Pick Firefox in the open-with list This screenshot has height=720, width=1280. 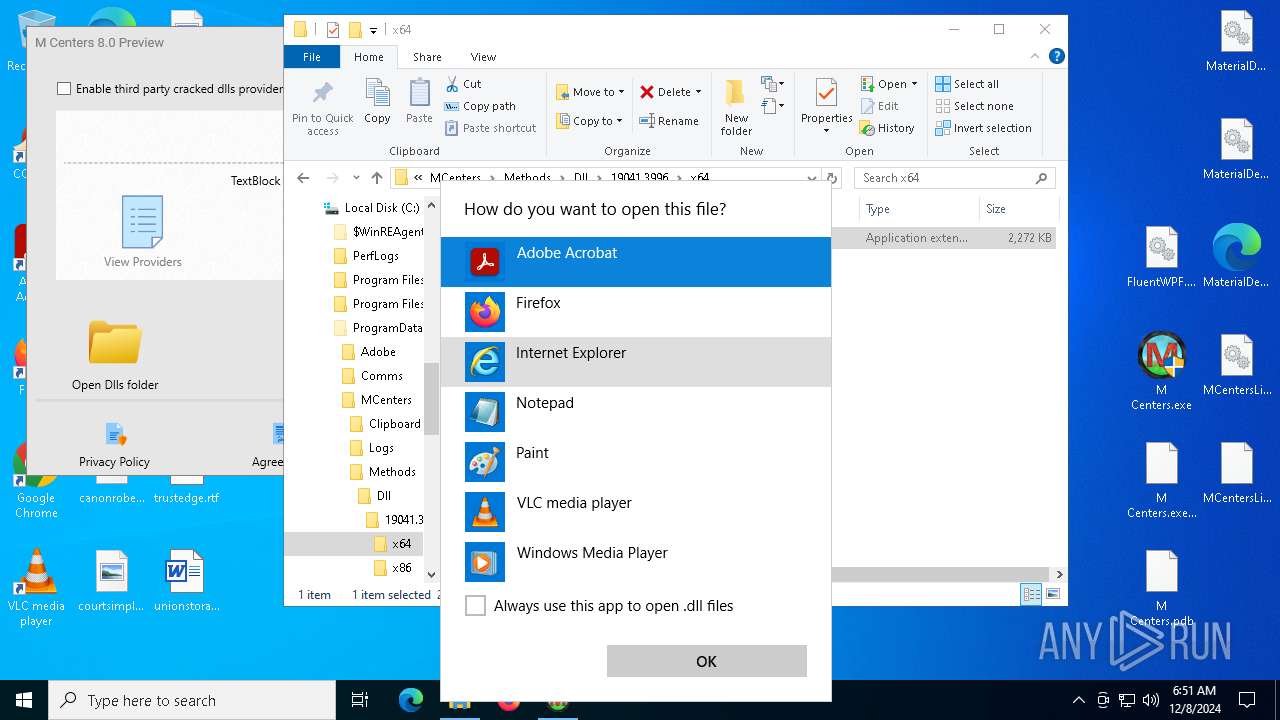[636, 312]
